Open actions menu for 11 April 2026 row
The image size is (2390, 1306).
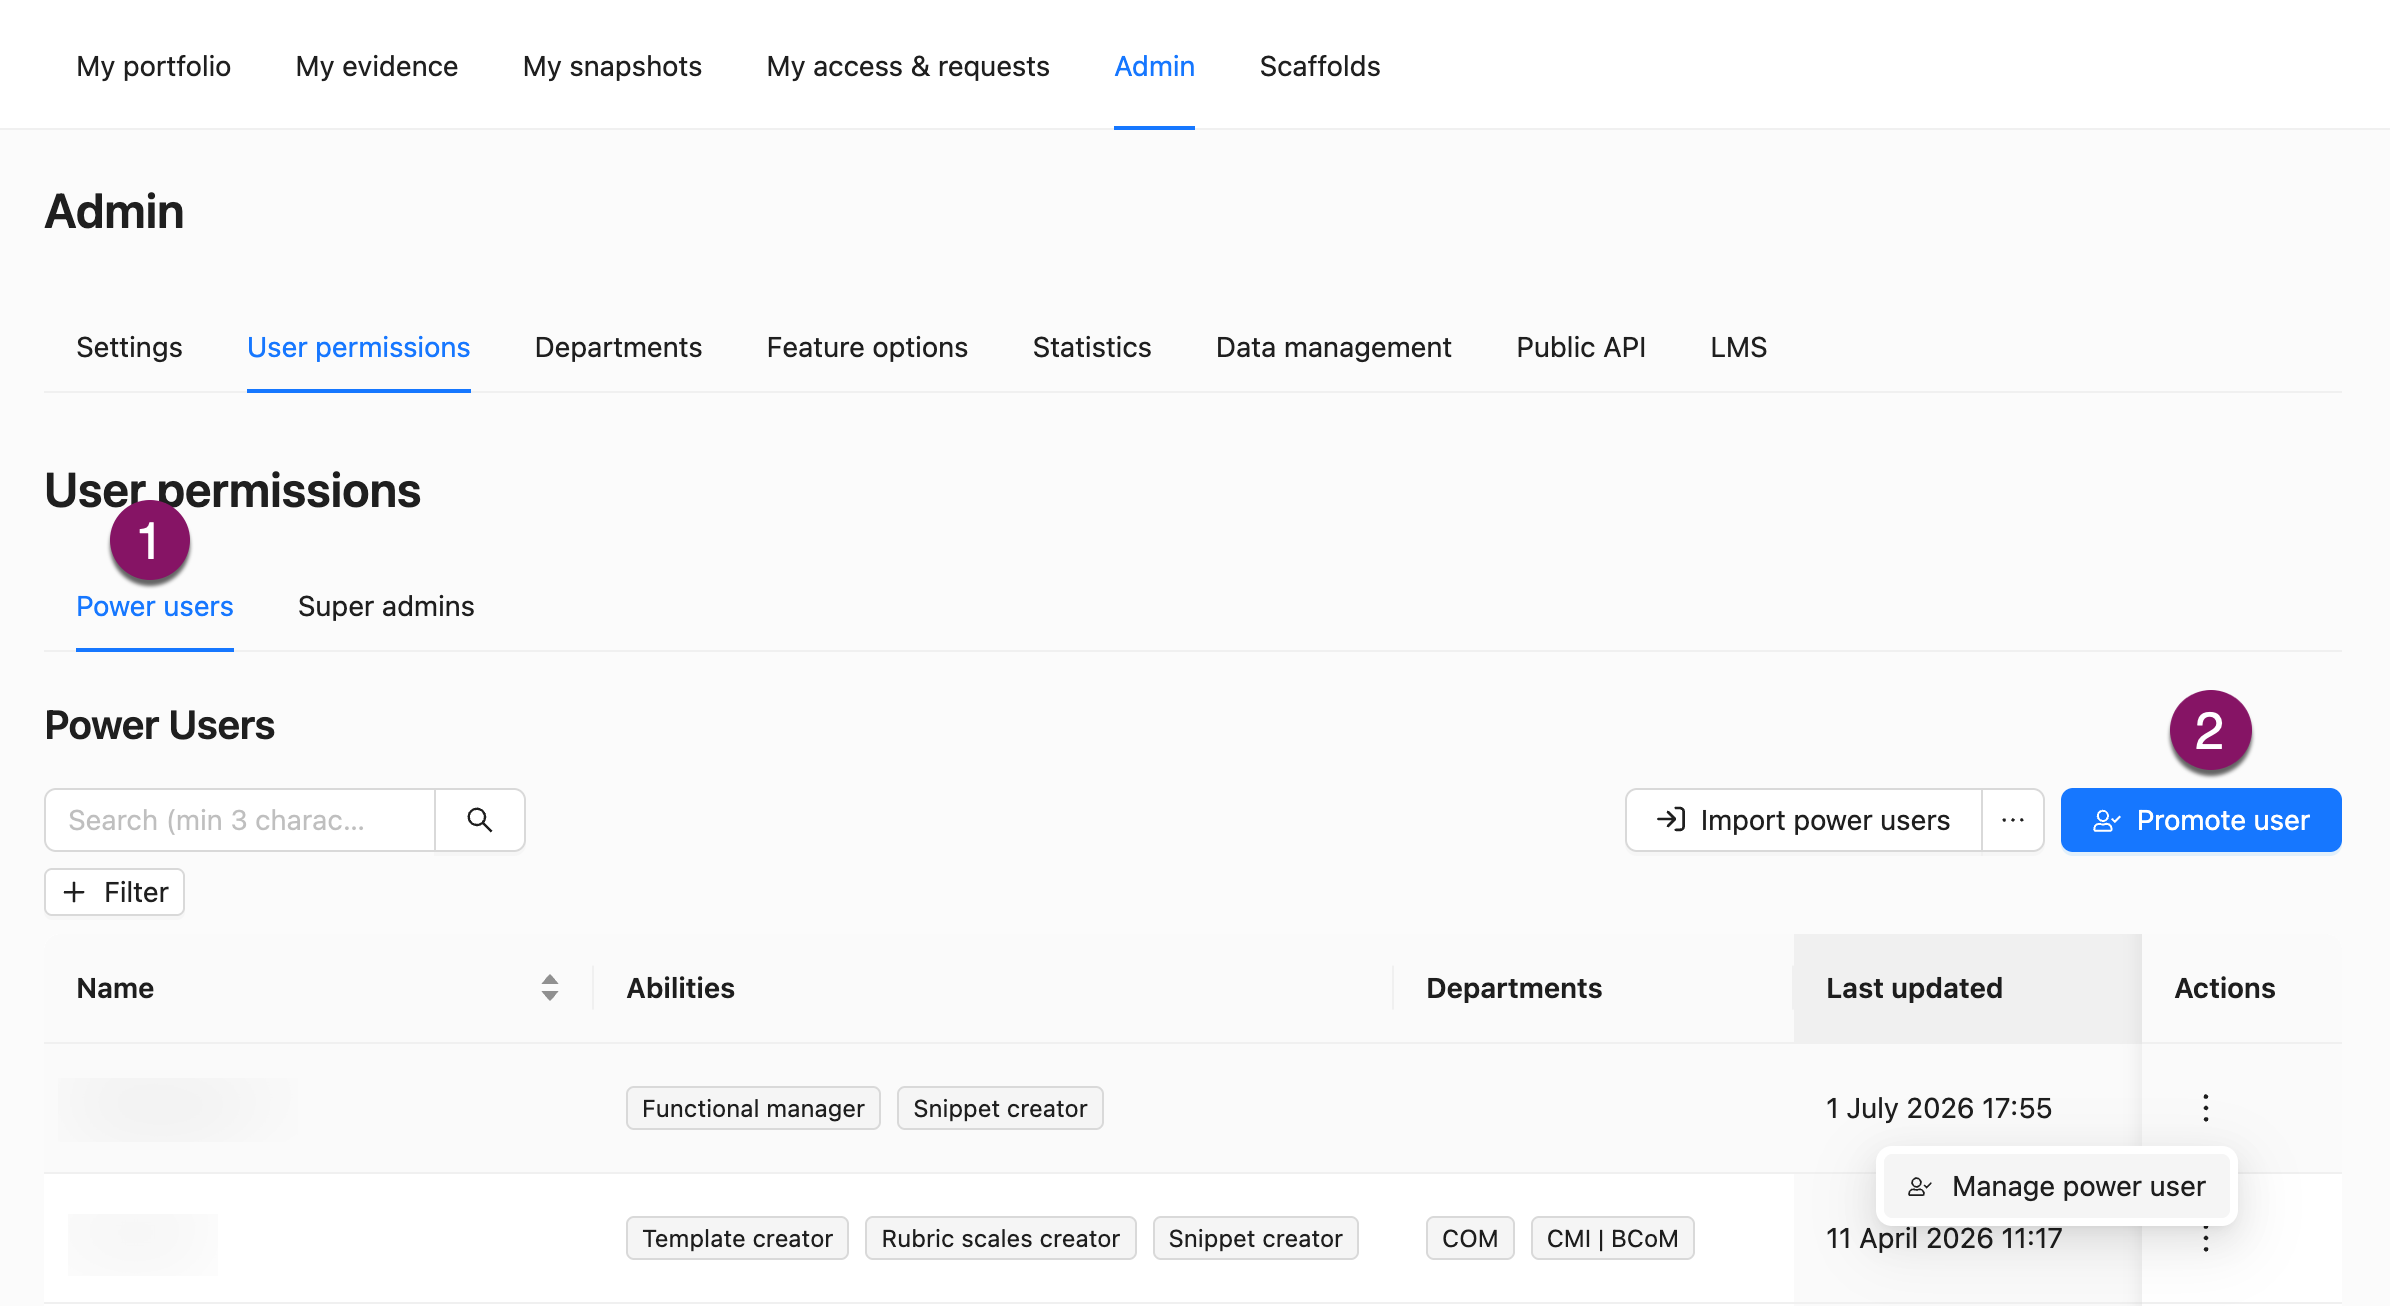coord(2205,1240)
